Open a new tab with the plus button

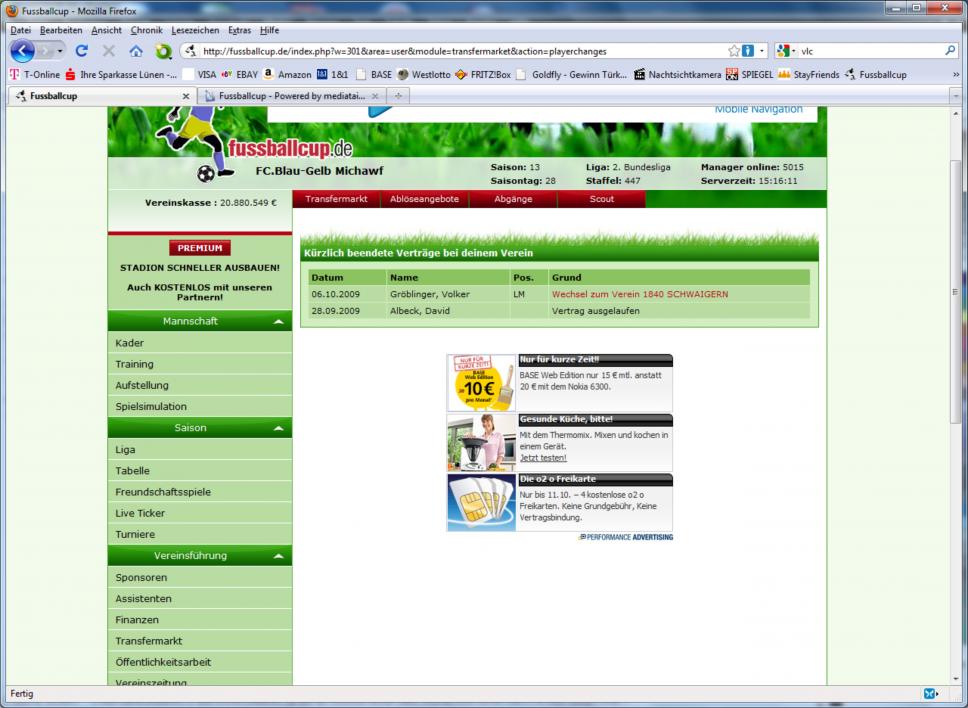pyautogui.click(x=399, y=96)
